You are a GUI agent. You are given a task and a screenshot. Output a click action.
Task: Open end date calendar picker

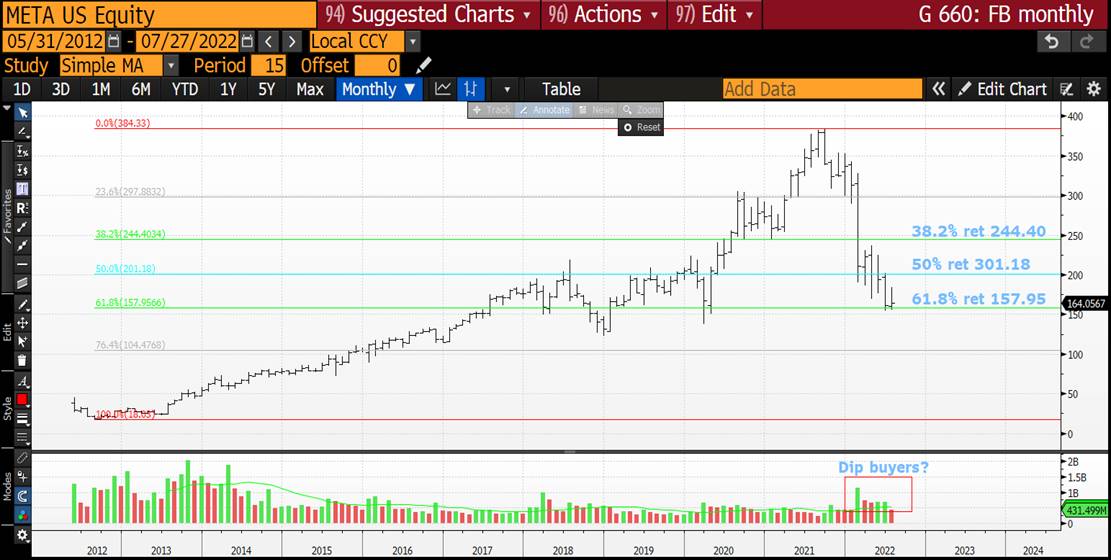[247, 41]
